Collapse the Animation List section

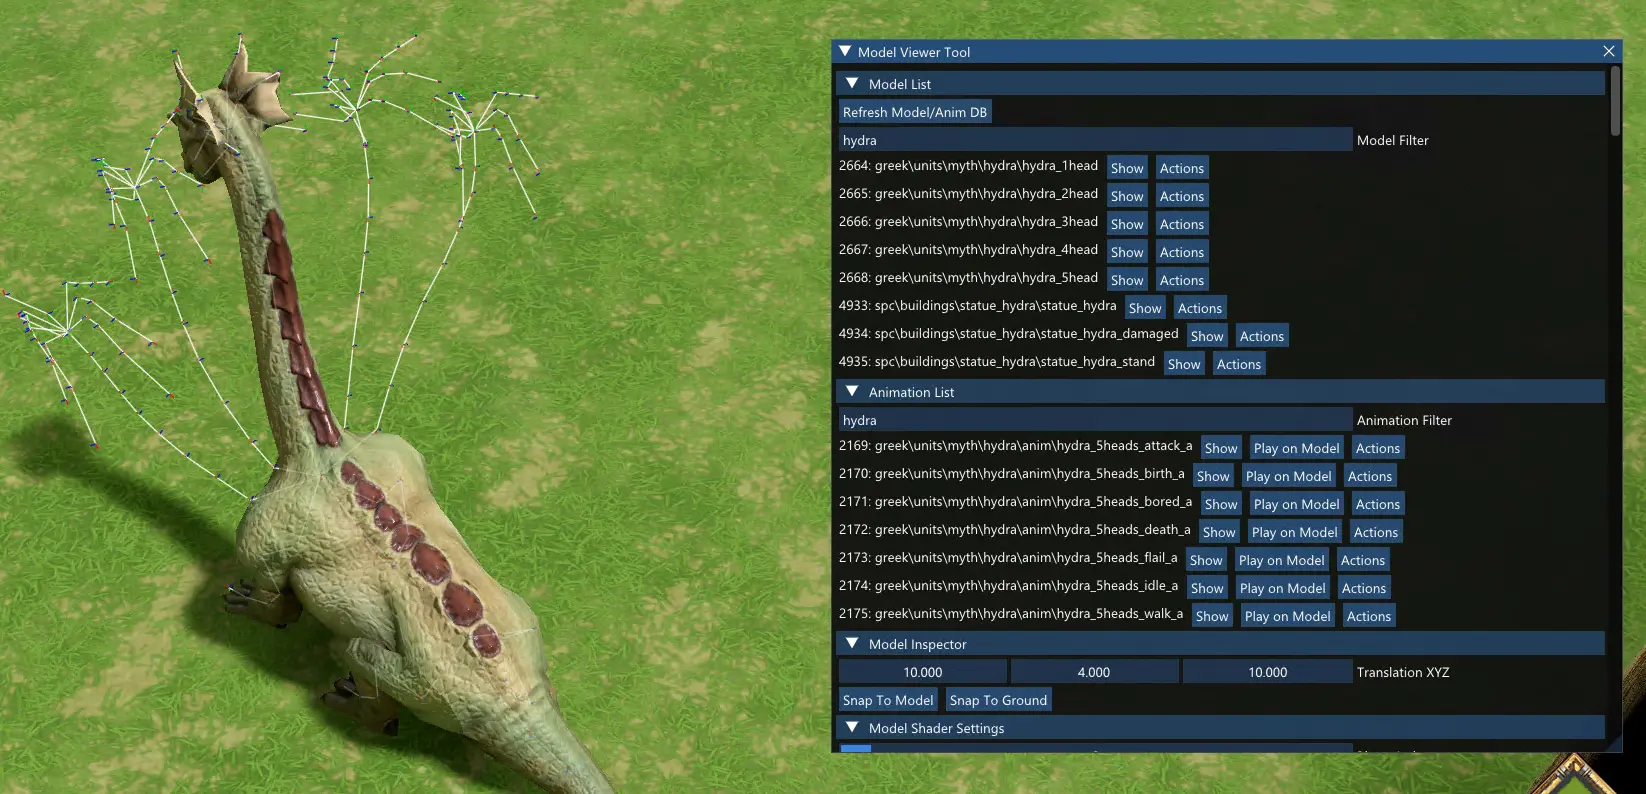(852, 392)
